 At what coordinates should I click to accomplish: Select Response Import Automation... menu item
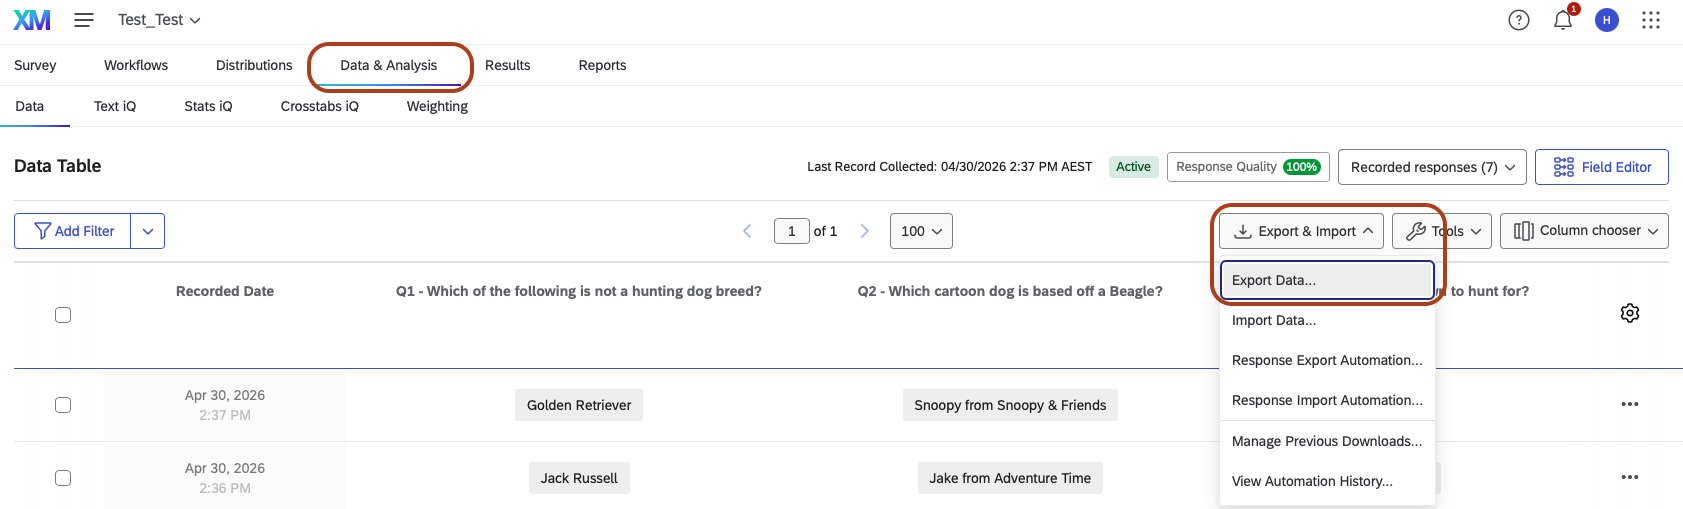(1327, 400)
